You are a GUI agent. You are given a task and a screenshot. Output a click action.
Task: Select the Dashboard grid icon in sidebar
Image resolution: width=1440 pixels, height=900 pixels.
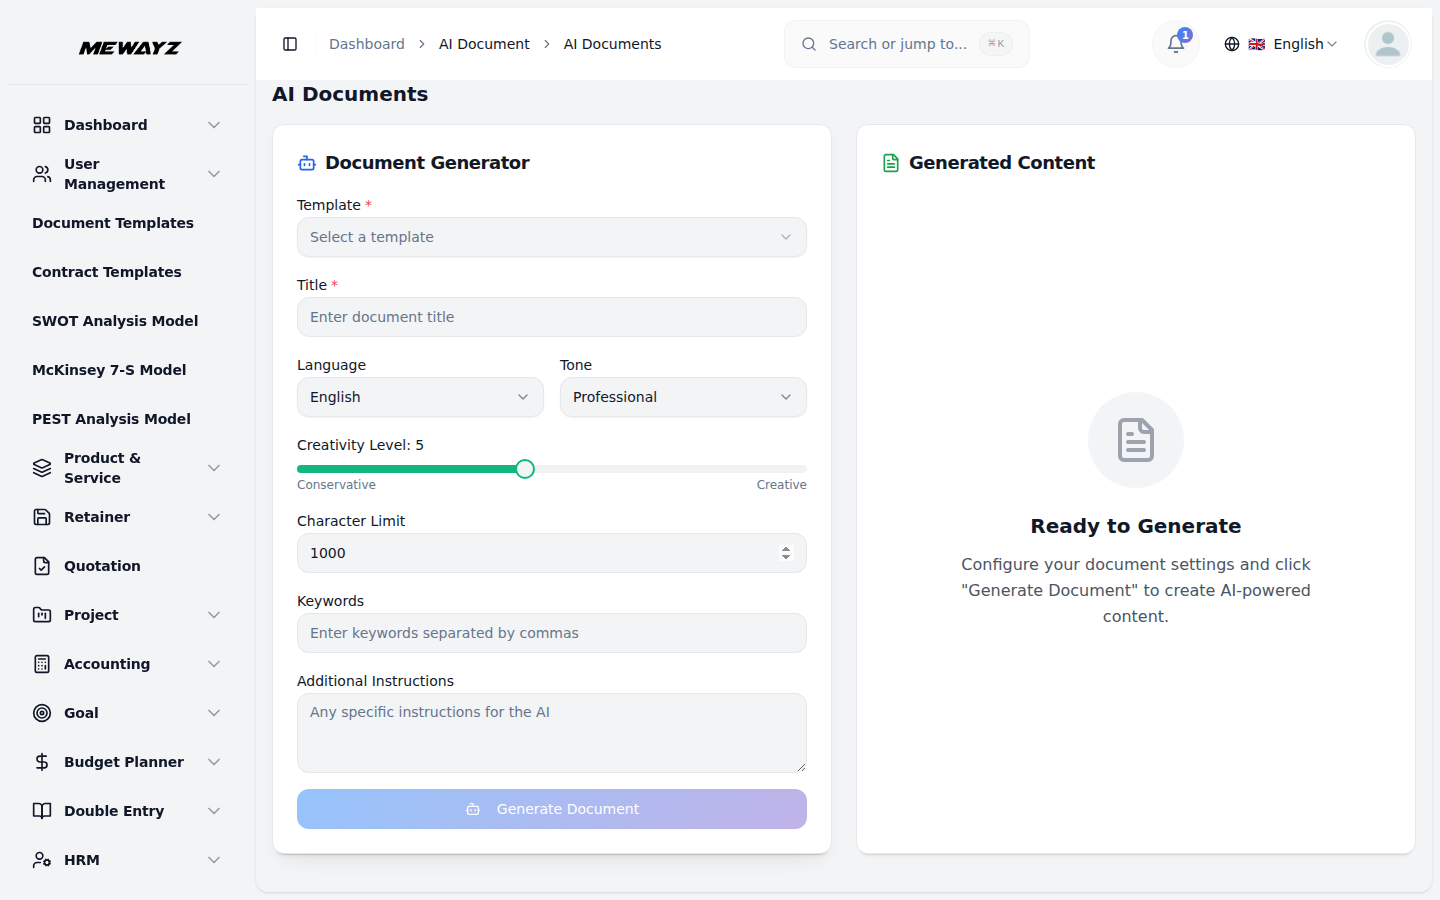coord(41,124)
